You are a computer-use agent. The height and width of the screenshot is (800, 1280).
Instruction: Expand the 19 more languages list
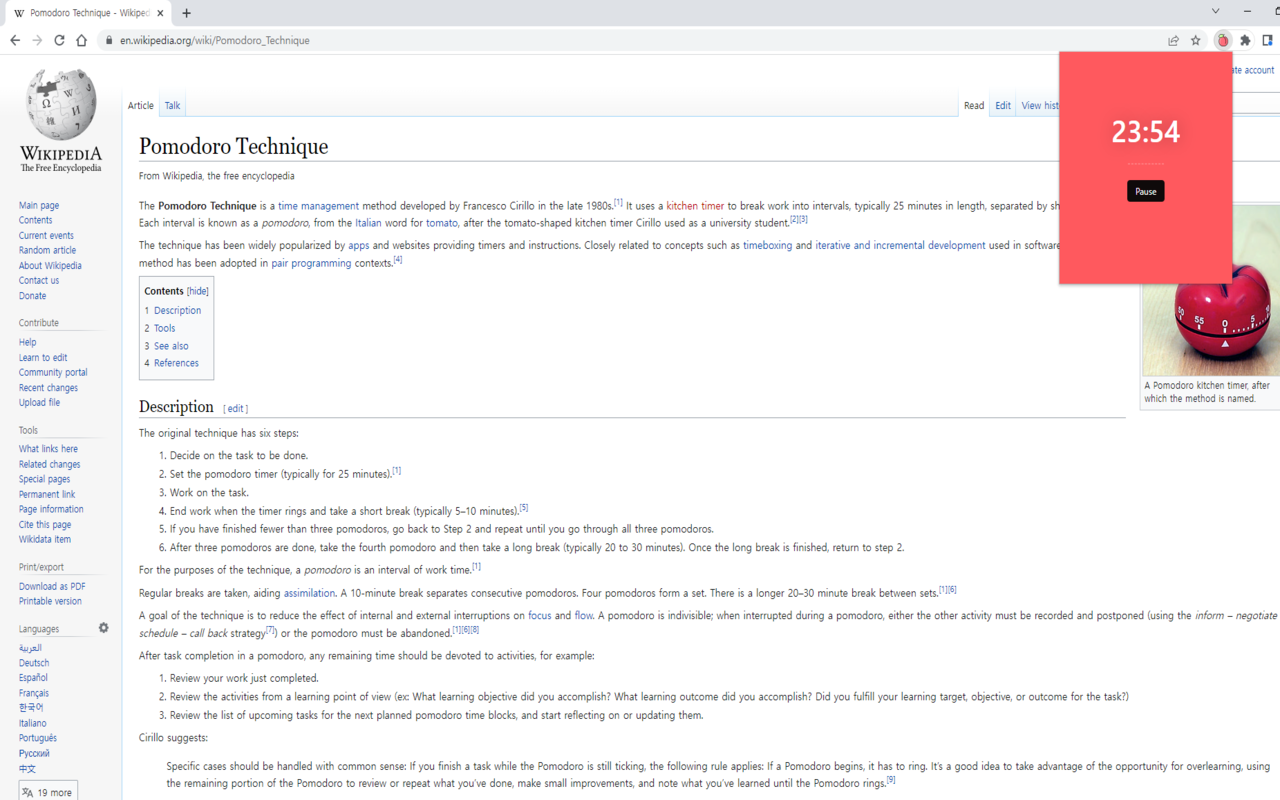coord(48,792)
